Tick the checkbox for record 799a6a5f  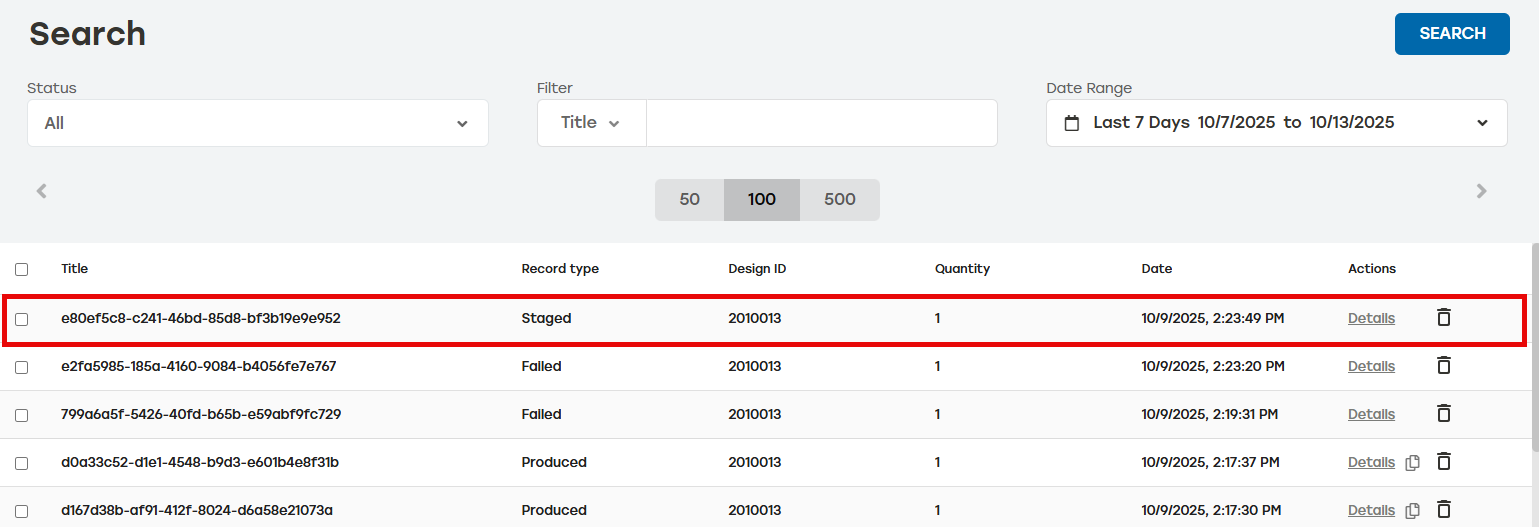click(22, 415)
